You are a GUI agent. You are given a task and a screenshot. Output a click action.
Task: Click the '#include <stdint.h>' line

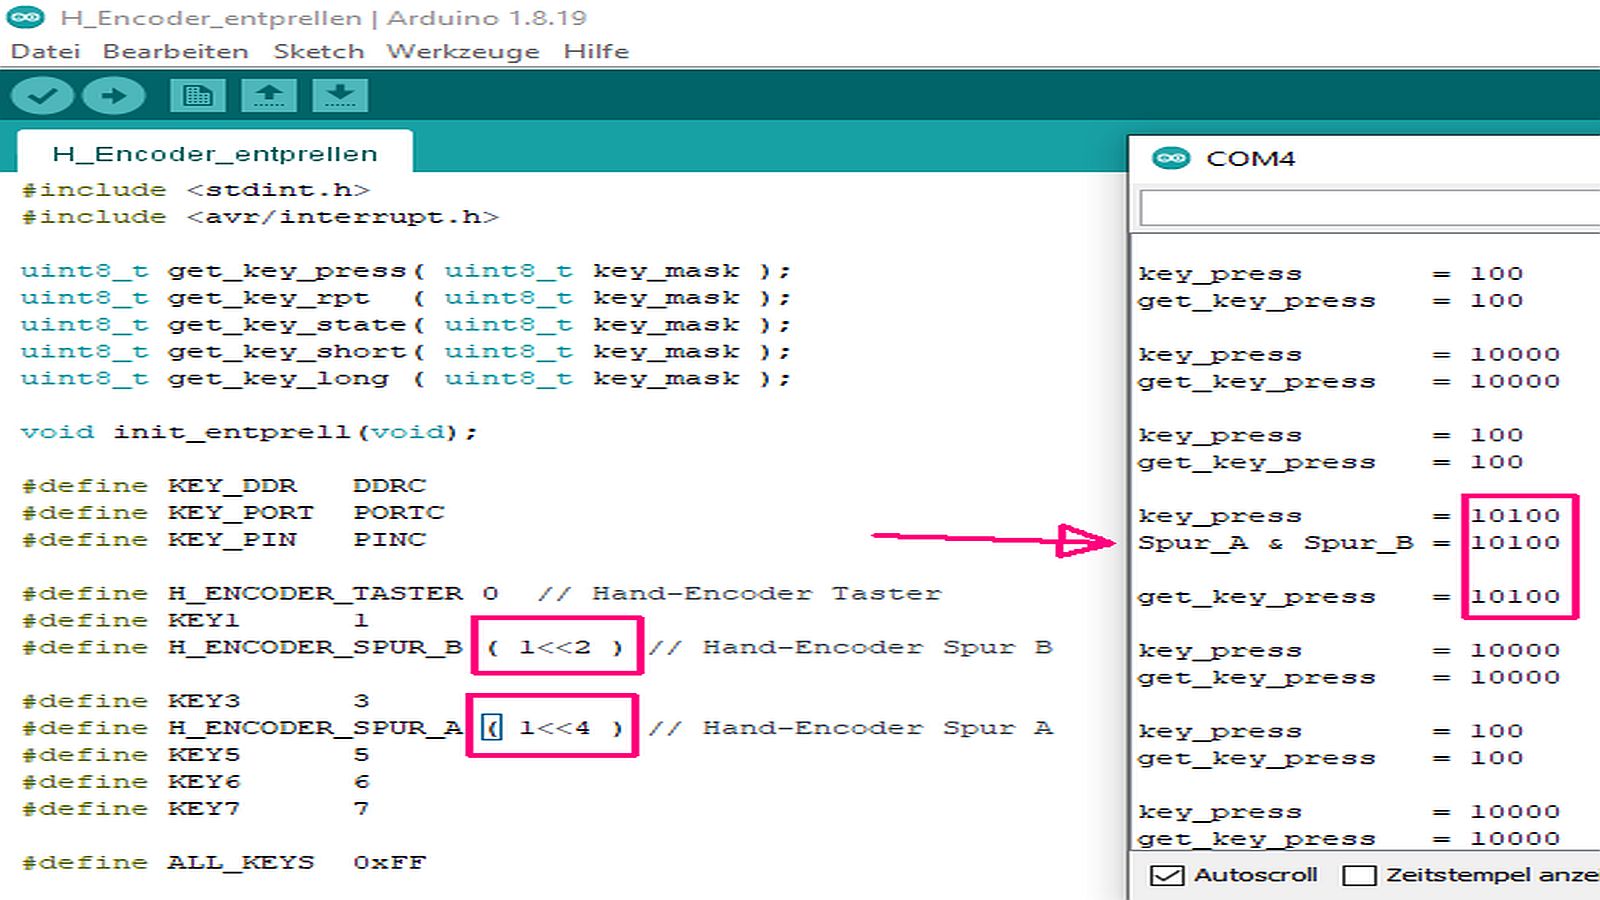196,190
